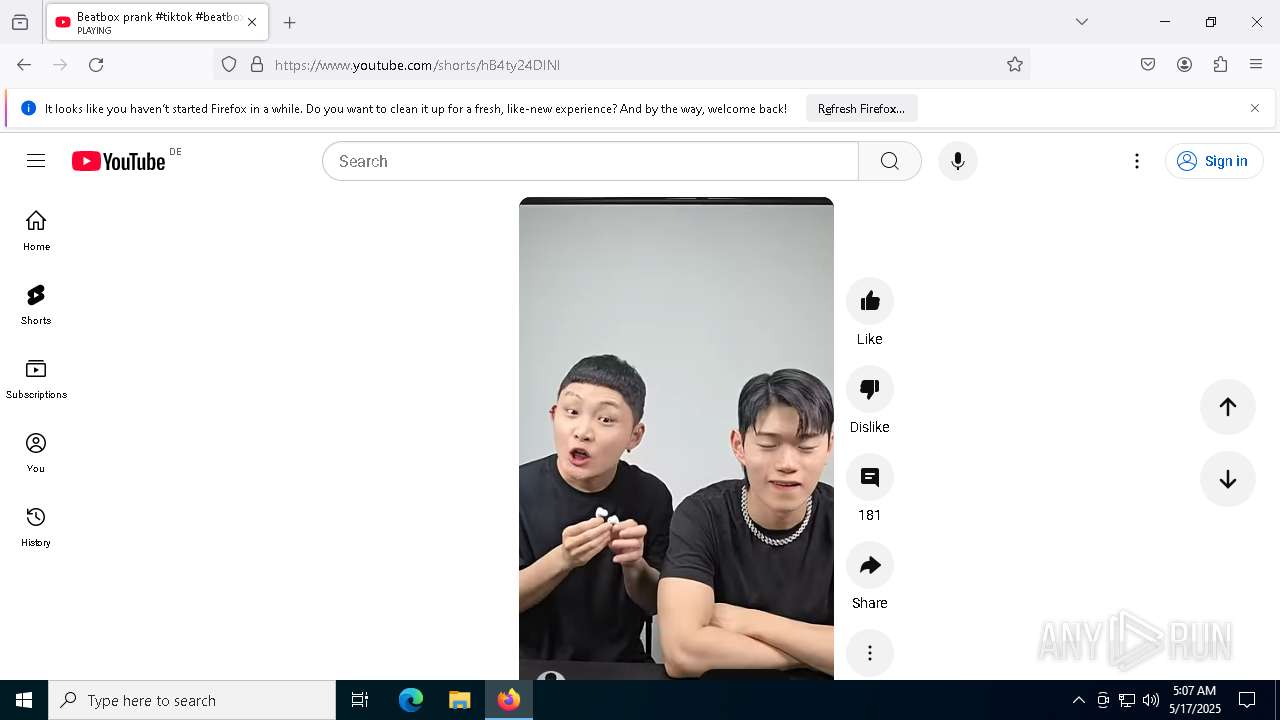Viewport: 1280px width, 720px height.
Task: Open the Firefox application menu
Action: (1256, 65)
